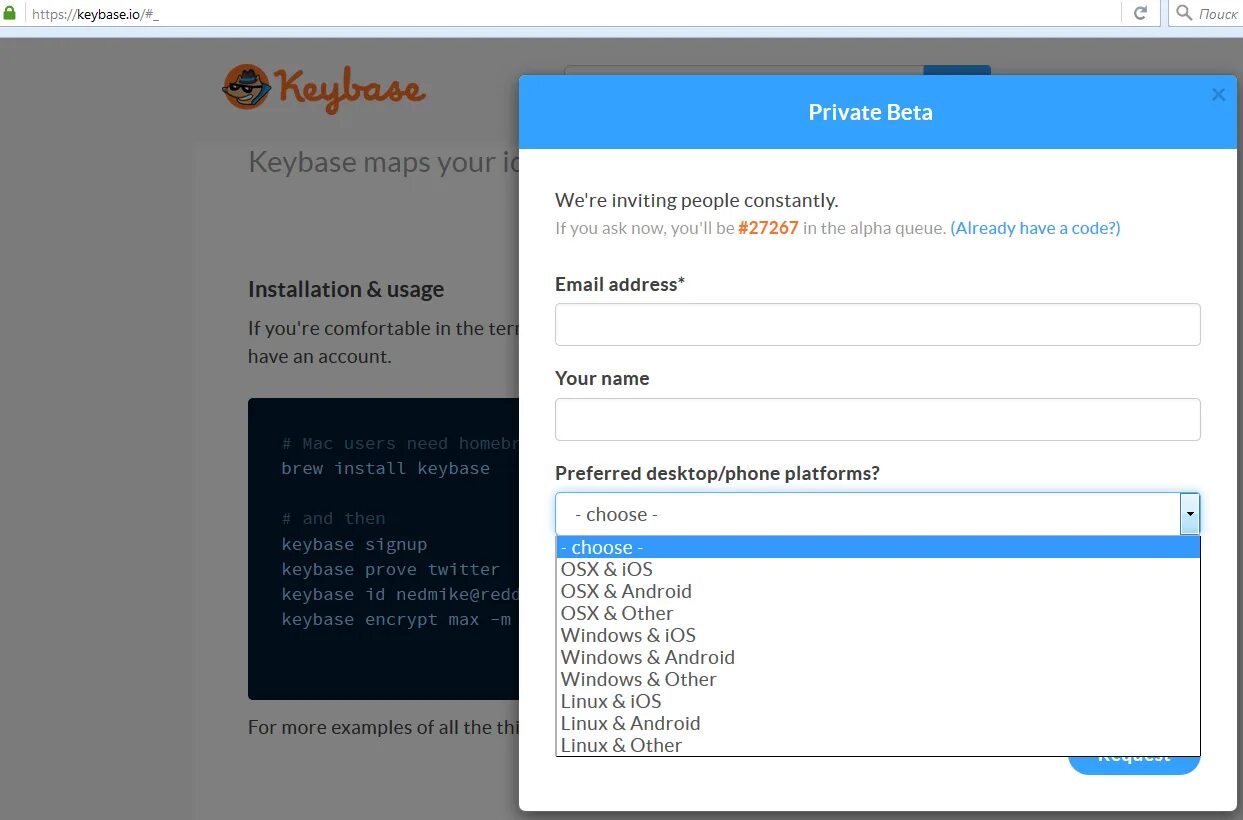This screenshot has height=820, width=1243.
Task: Choose the Linux & iOS option
Action: click(878, 701)
